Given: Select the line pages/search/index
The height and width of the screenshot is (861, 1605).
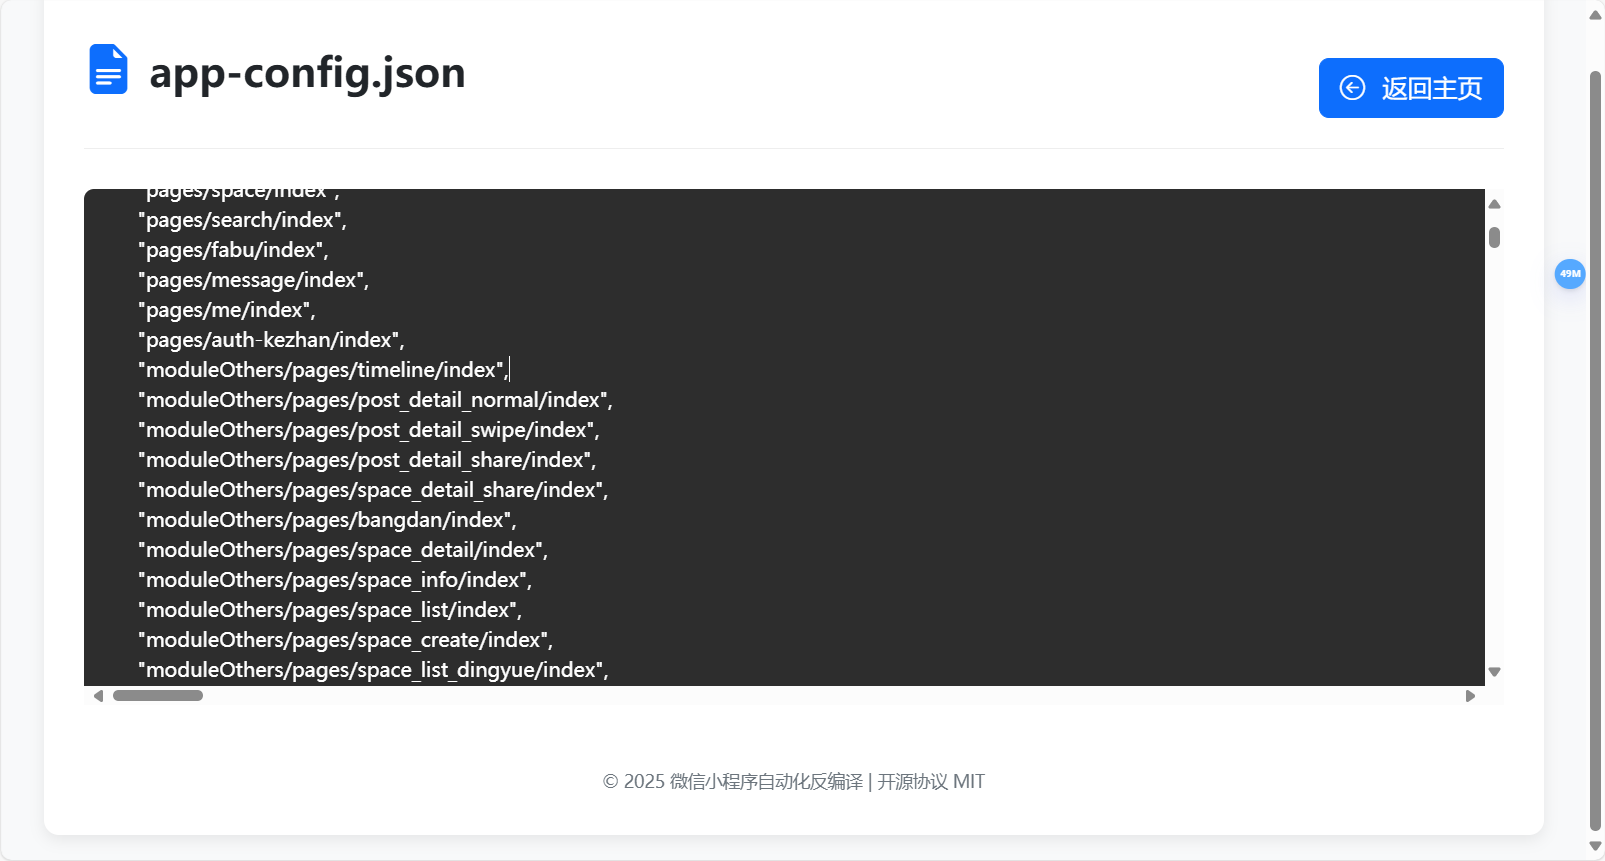Looking at the screenshot, I should click(240, 219).
